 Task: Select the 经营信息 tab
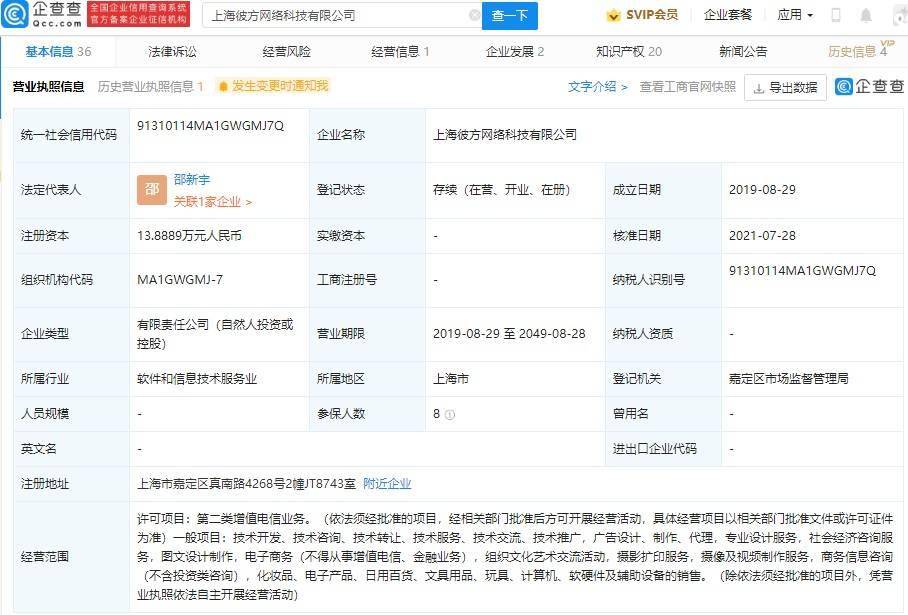pos(400,52)
